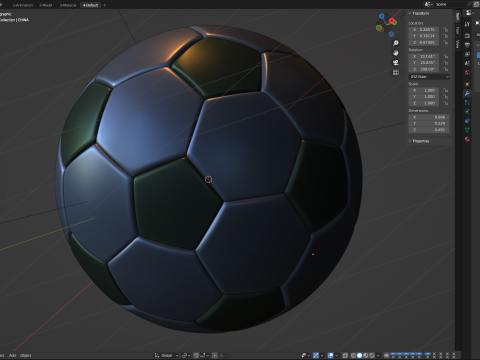Click the zoom magnifier navigation icon
Image resolution: width=480 pixels, height=360 pixels.
[396, 43]
